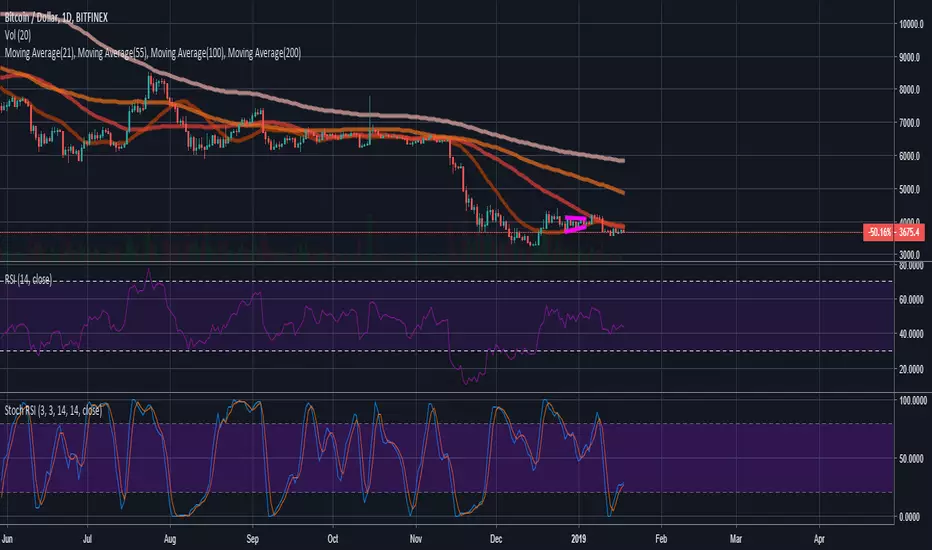Click the 60.0000 RSI scale value
932x550 pixels.
[911, 300]
